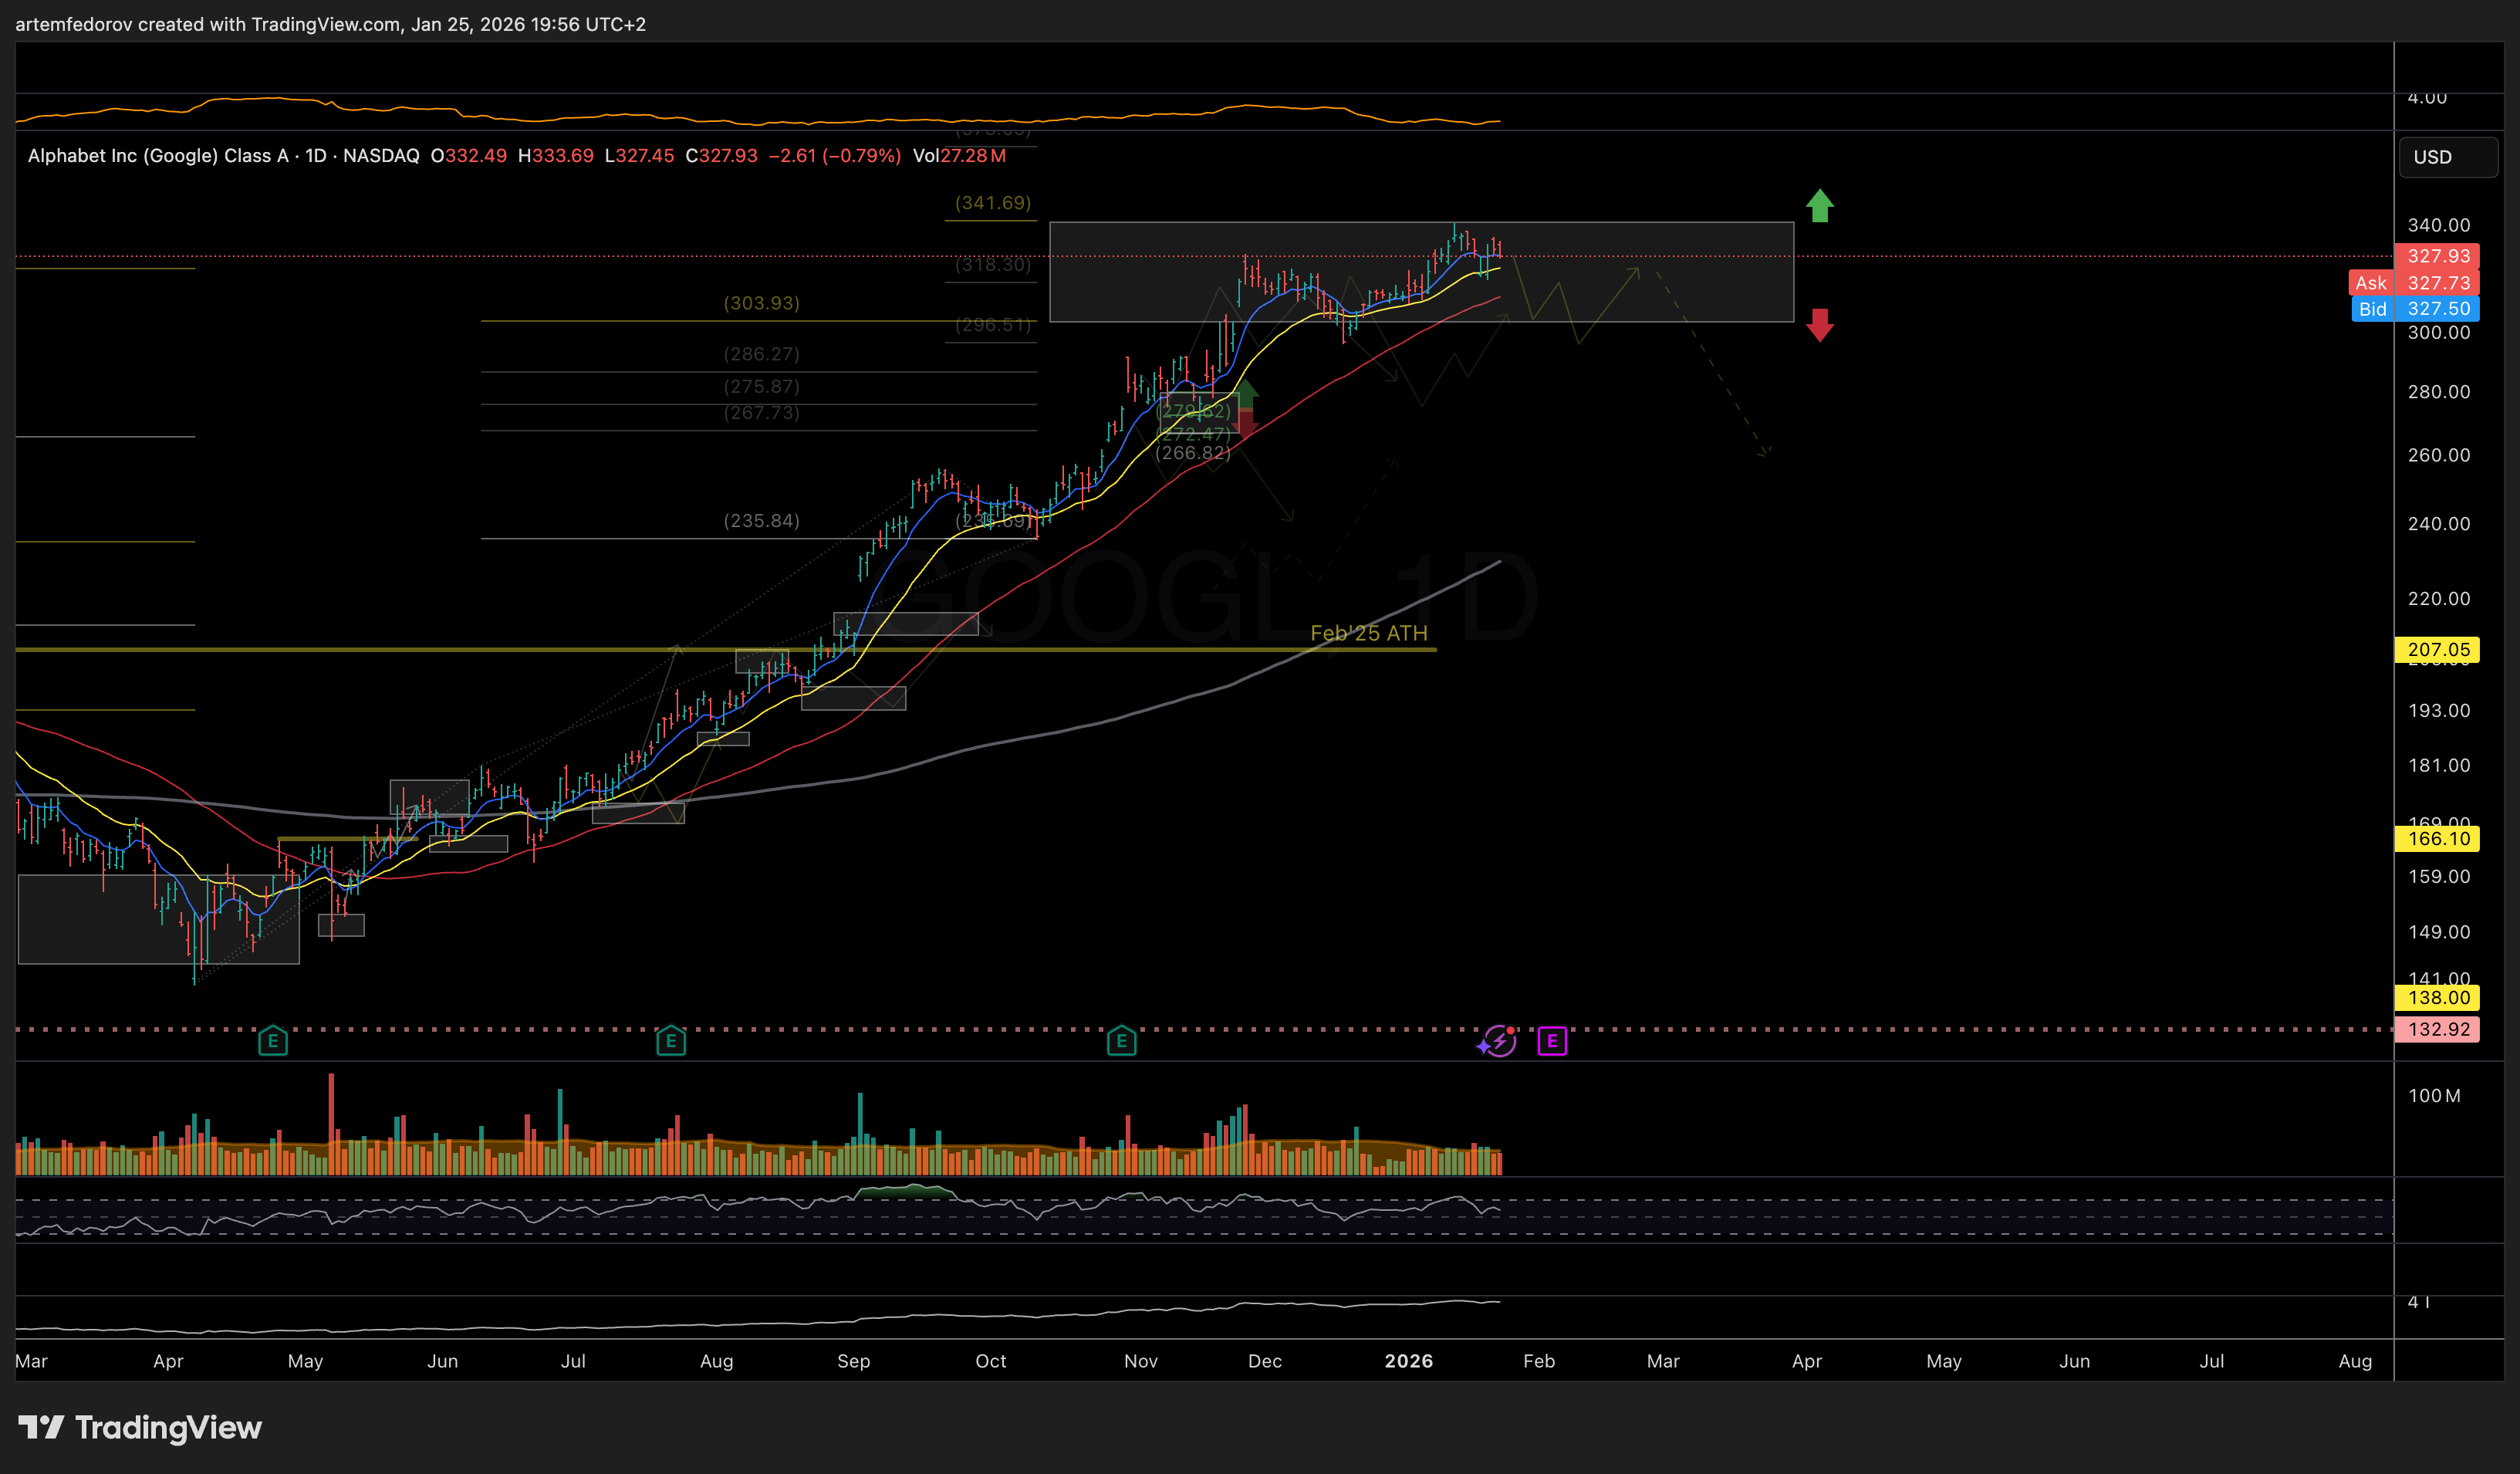The width and height of the screenshot is (2520, 1474).
Task: Click the purple upcoming earnings marker
Action: coord(1552,1041)
